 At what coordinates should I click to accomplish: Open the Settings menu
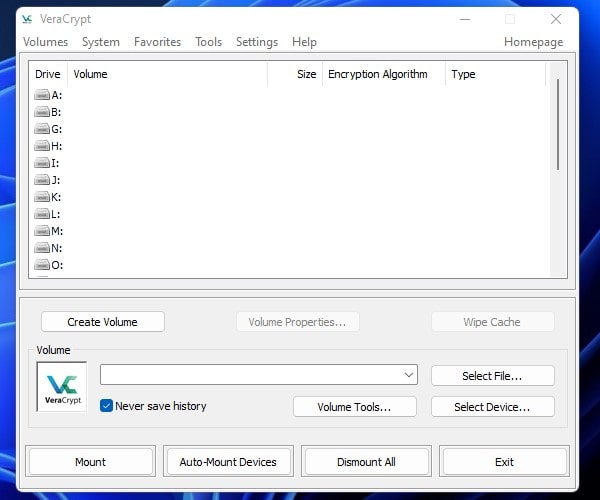257,42
